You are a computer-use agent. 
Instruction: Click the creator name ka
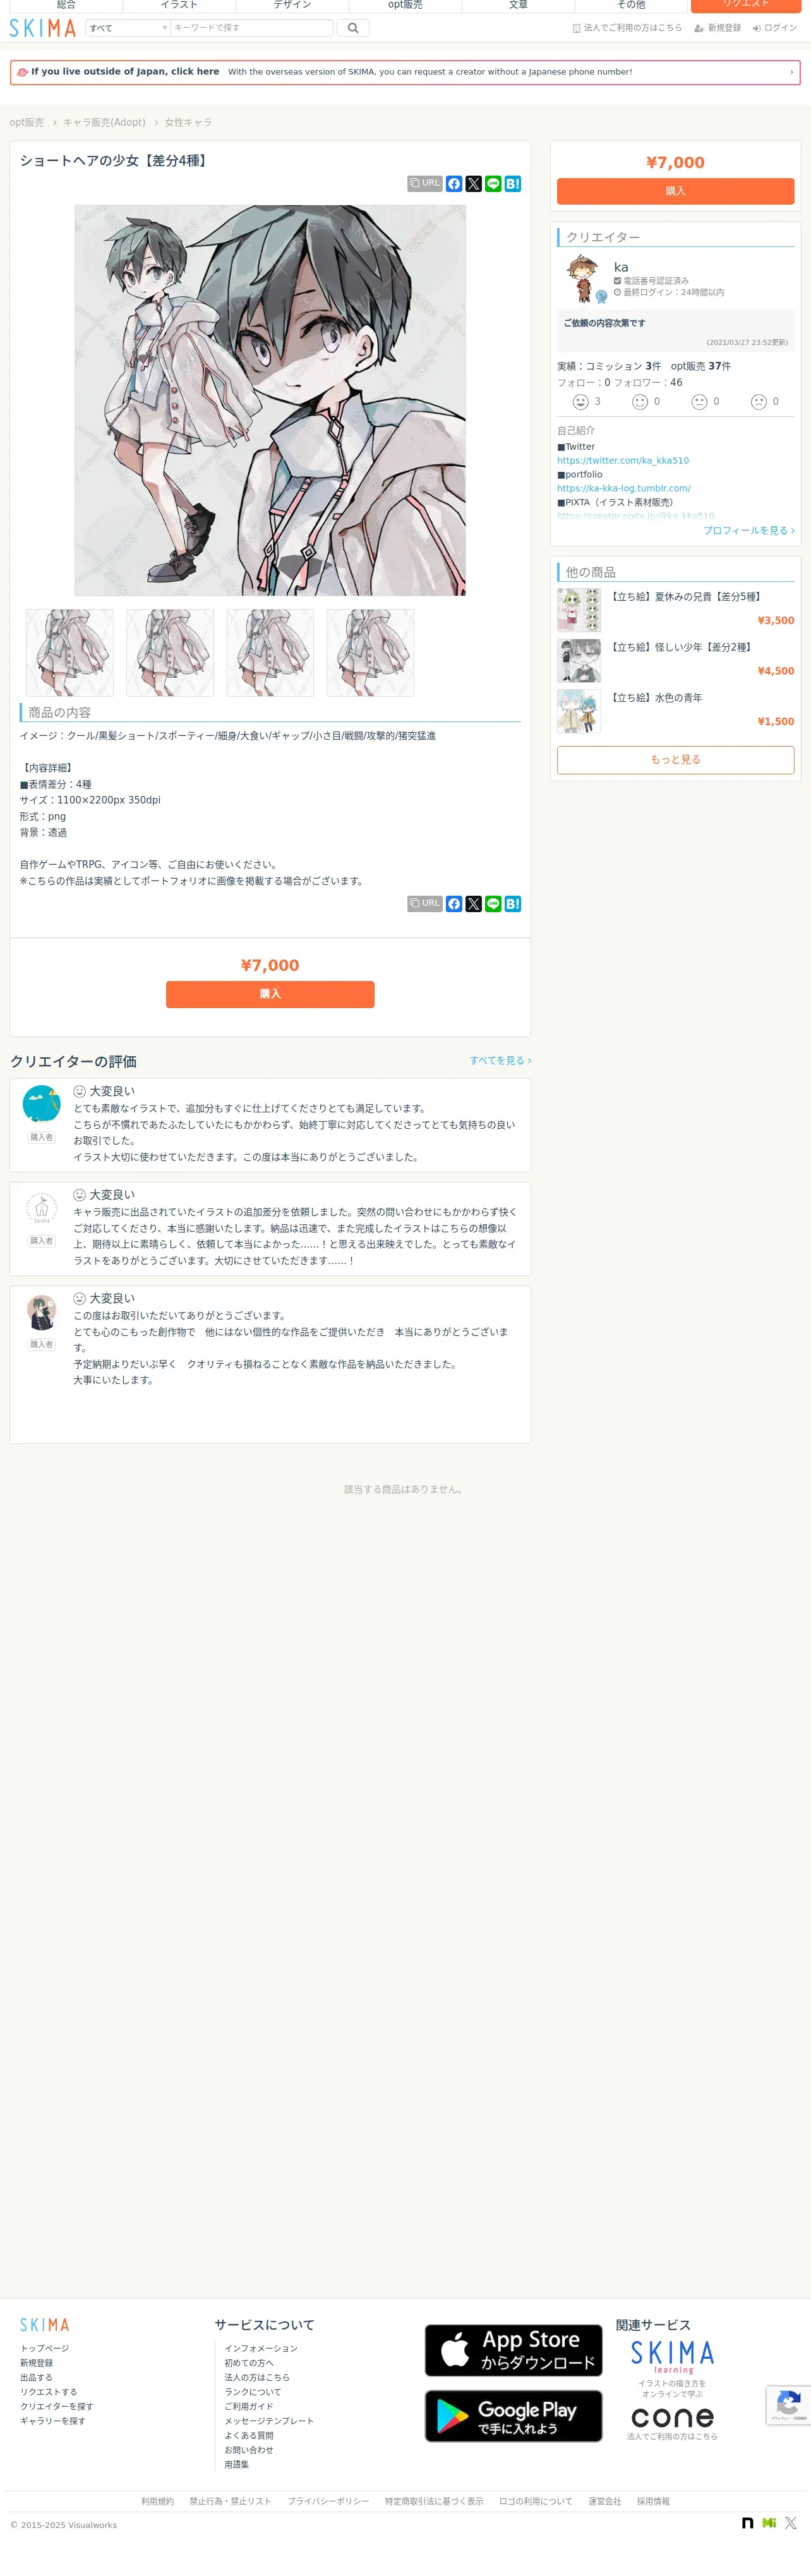point(621,267)
